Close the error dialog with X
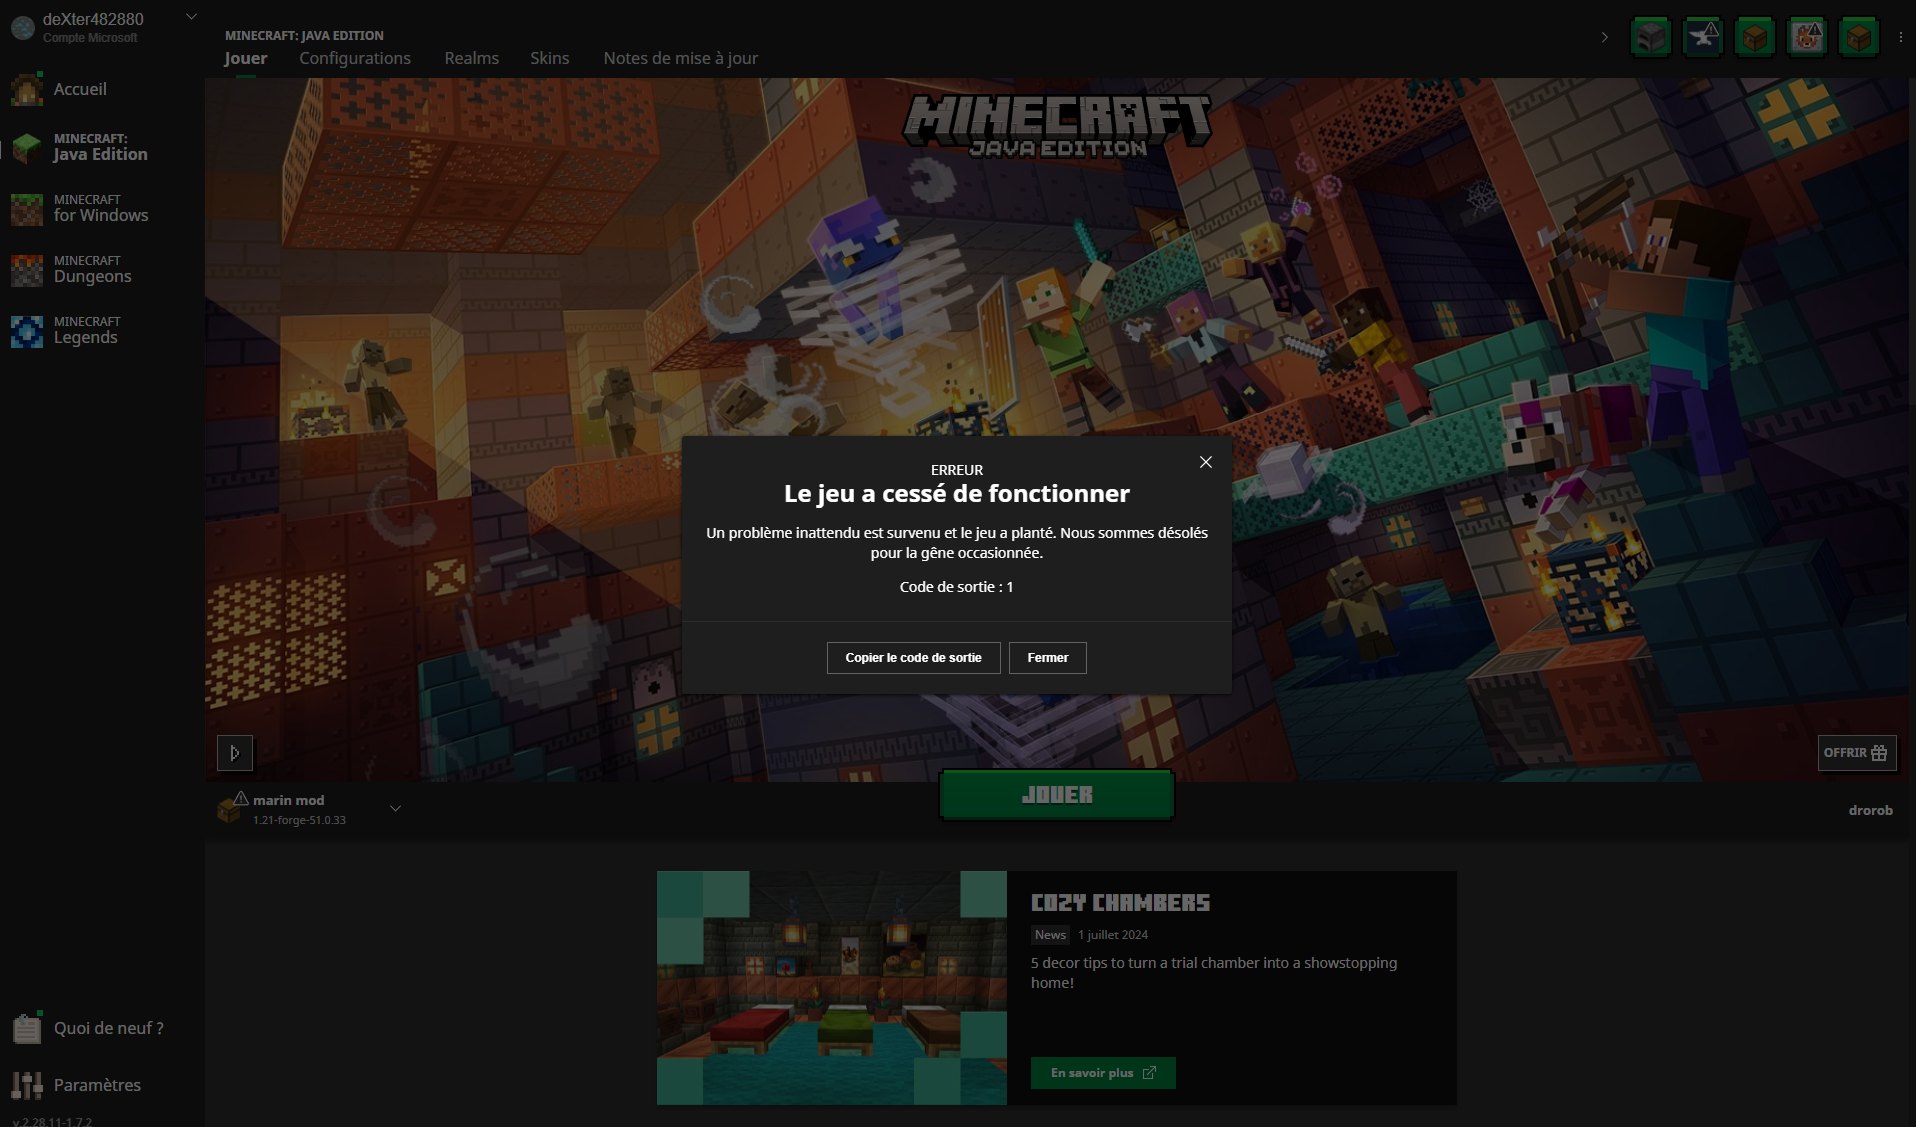The image size is (1916, 1127). coord(1206,462)
